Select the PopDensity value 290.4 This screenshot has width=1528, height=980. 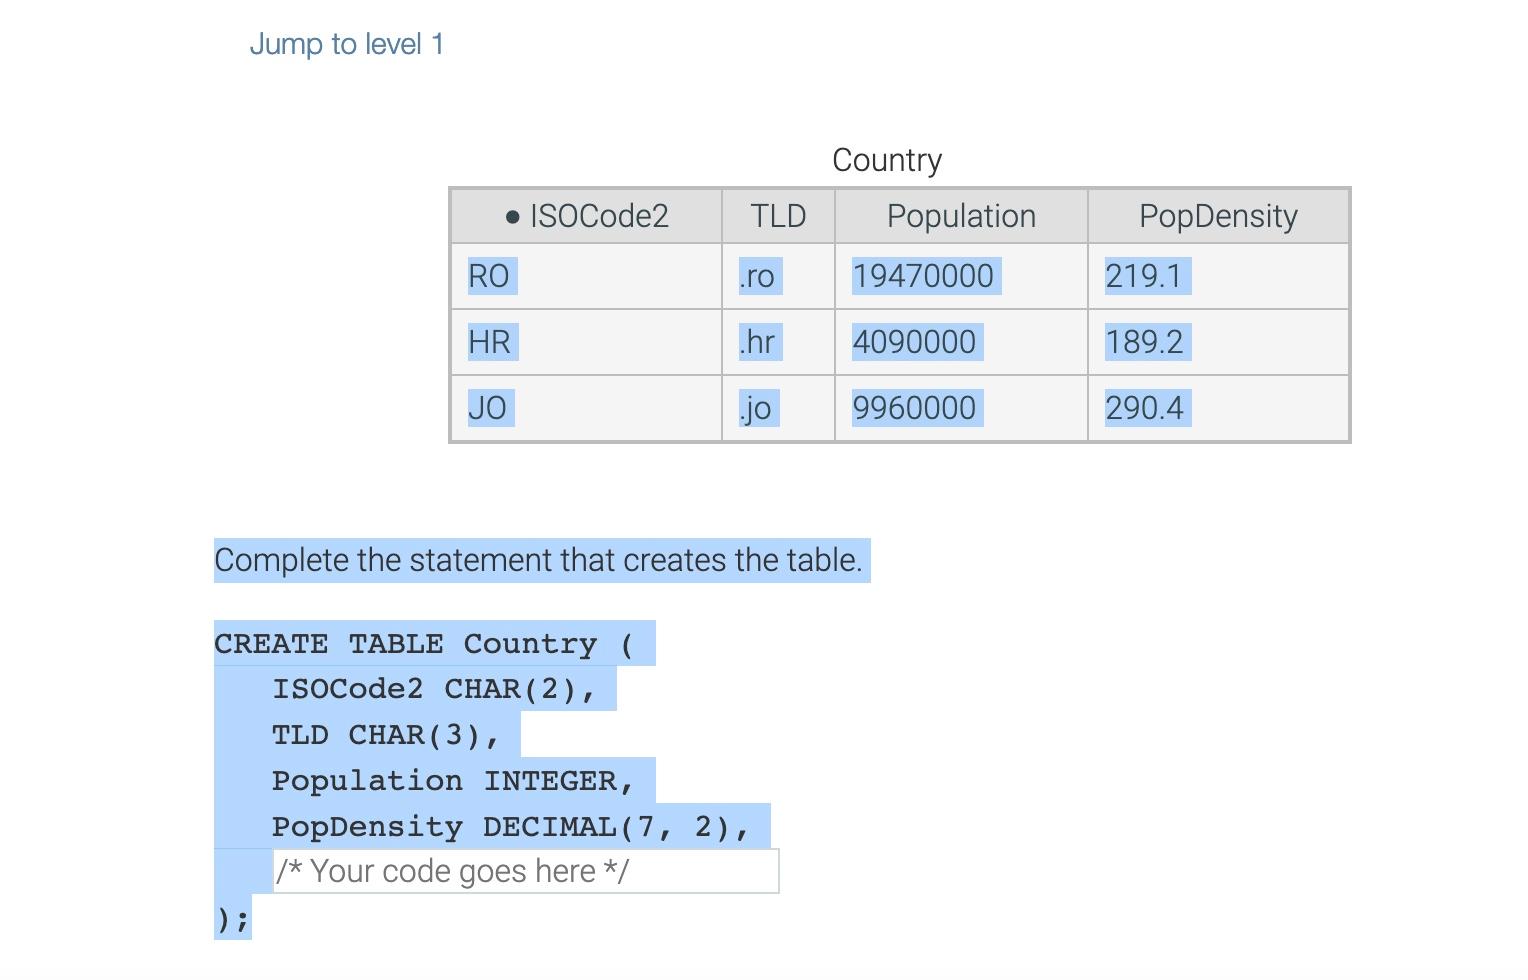coord(1148,407)
